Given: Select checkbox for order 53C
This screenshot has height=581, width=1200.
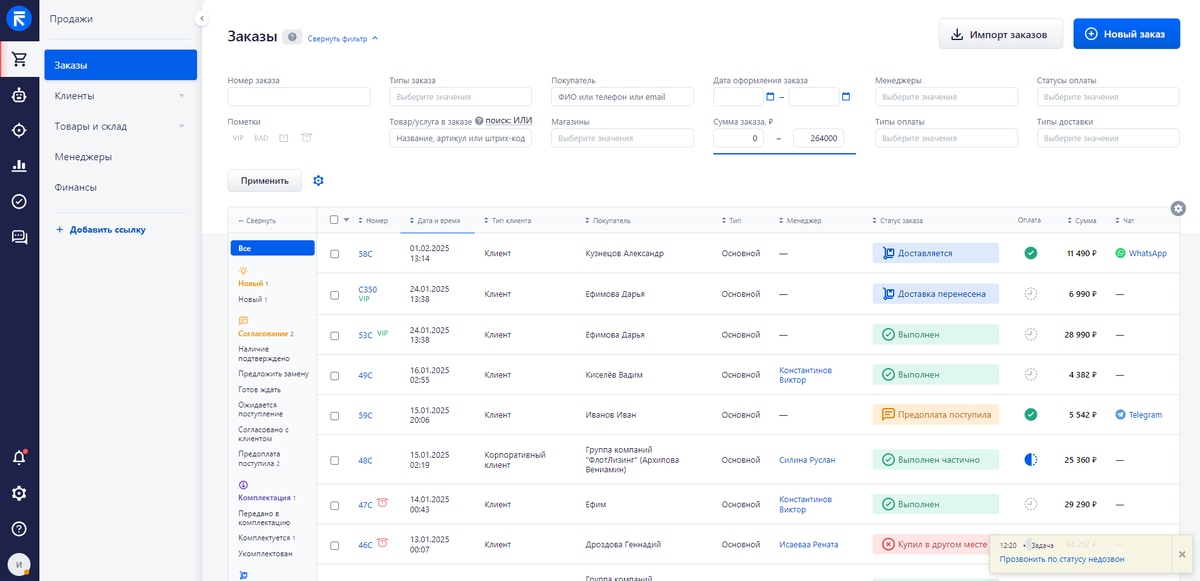Looking at the screenshot, I should [x=335, y=335].
